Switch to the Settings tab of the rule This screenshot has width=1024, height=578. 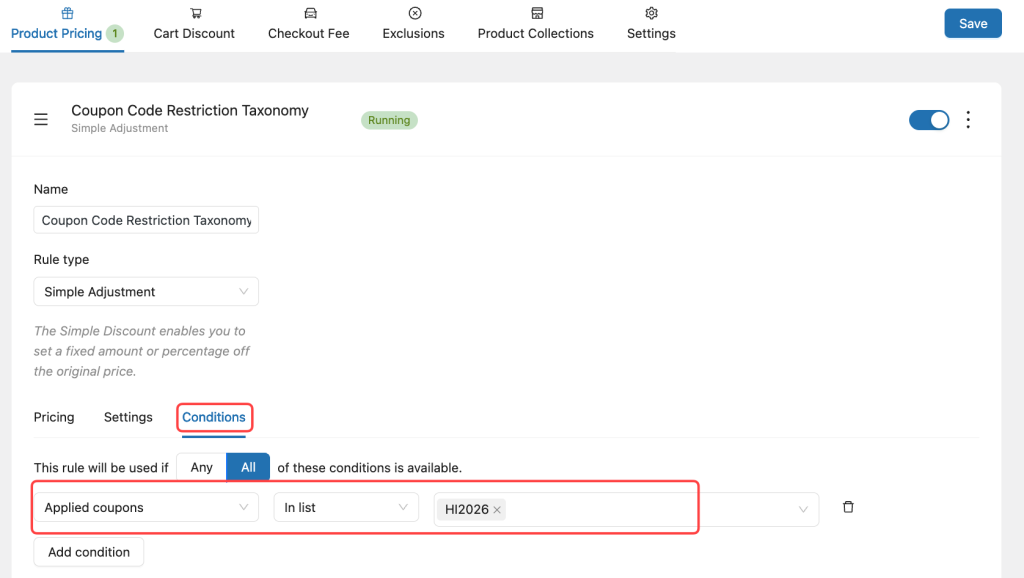pyautogui.click(x=127, y=417)
